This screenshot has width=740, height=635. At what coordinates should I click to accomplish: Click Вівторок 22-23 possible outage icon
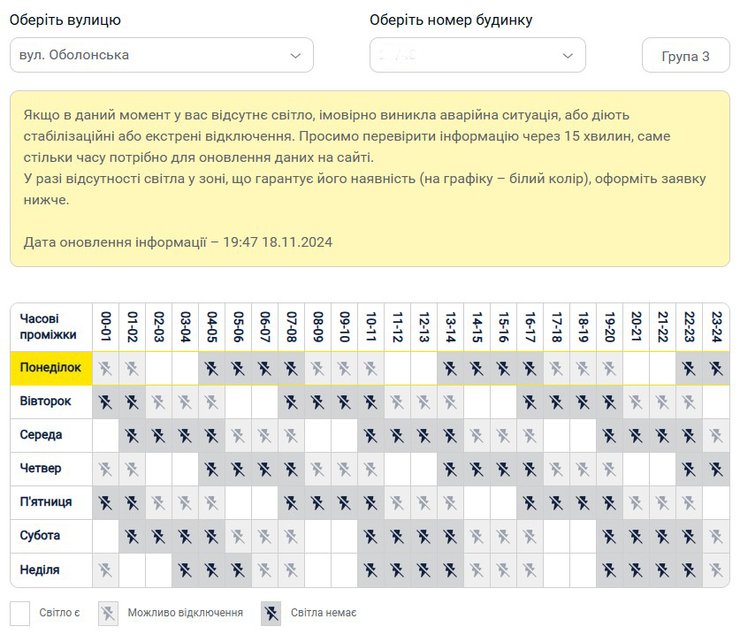point(689,402)
